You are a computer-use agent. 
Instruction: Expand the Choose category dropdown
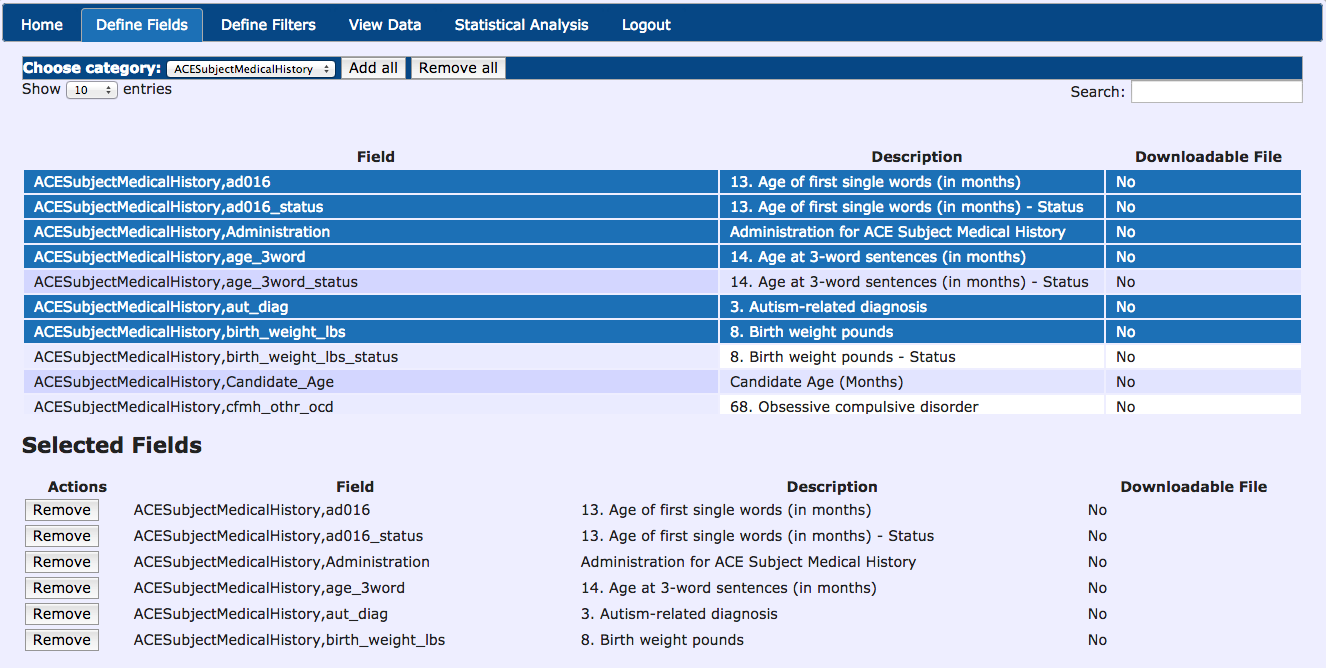click(253, 69)
